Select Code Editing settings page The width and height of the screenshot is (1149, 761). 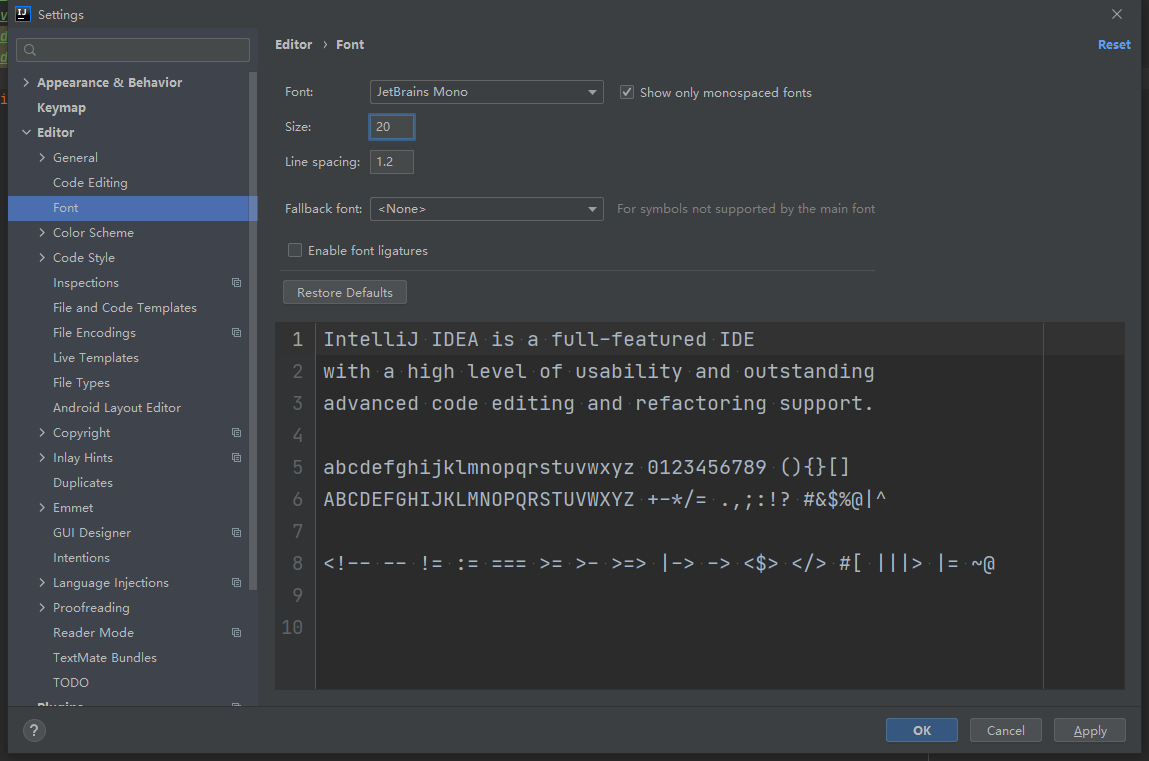pyautogui.click(x=90, y=183)
